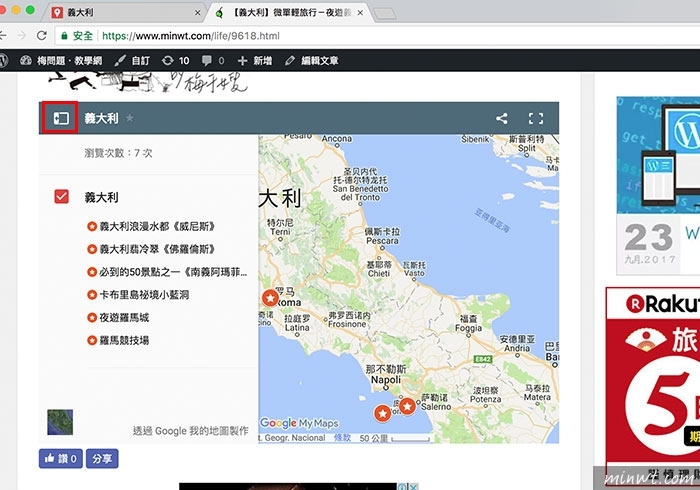Click the Facebook 分享 share button
The image size is (700, 490).
pyautogui.click(x=101, y=458)
